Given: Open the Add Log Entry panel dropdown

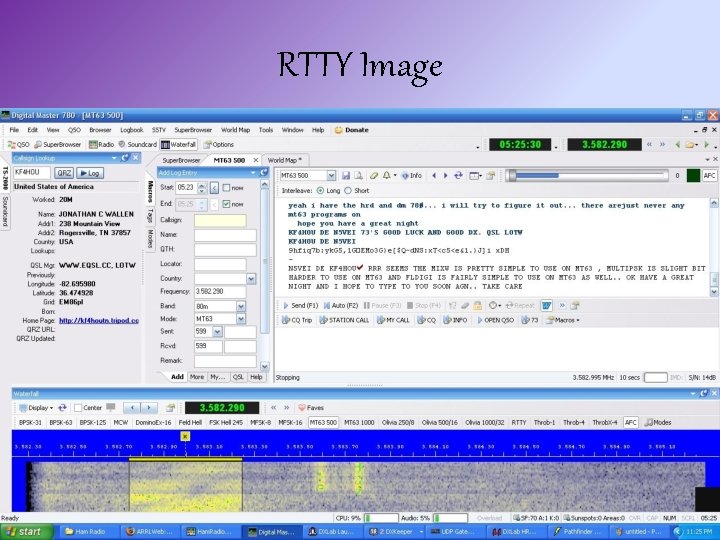Looking at the screenshot, I should [x=253, y=173].
